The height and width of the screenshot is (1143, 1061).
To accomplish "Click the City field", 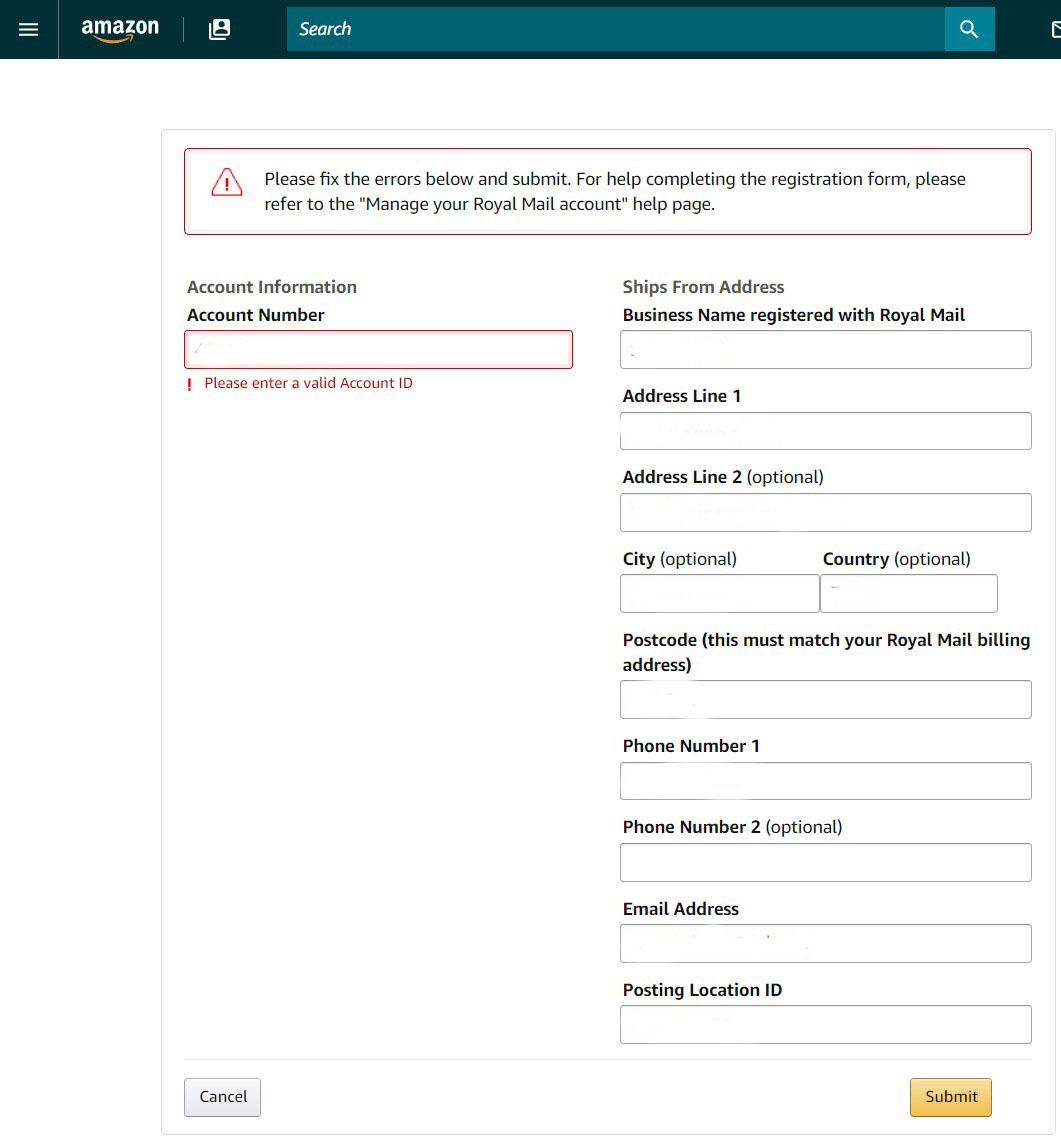I will [719, 593].
